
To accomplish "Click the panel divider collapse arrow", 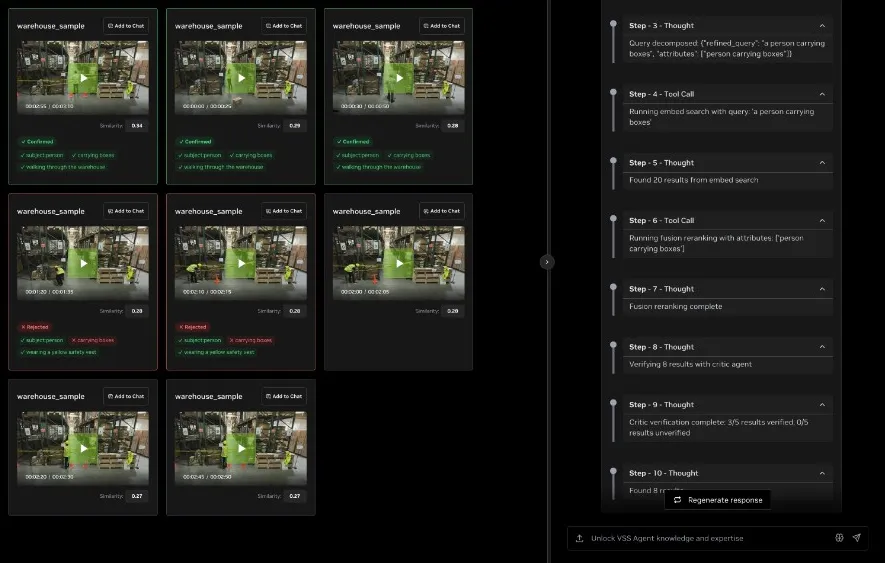I will coord(546,262).
